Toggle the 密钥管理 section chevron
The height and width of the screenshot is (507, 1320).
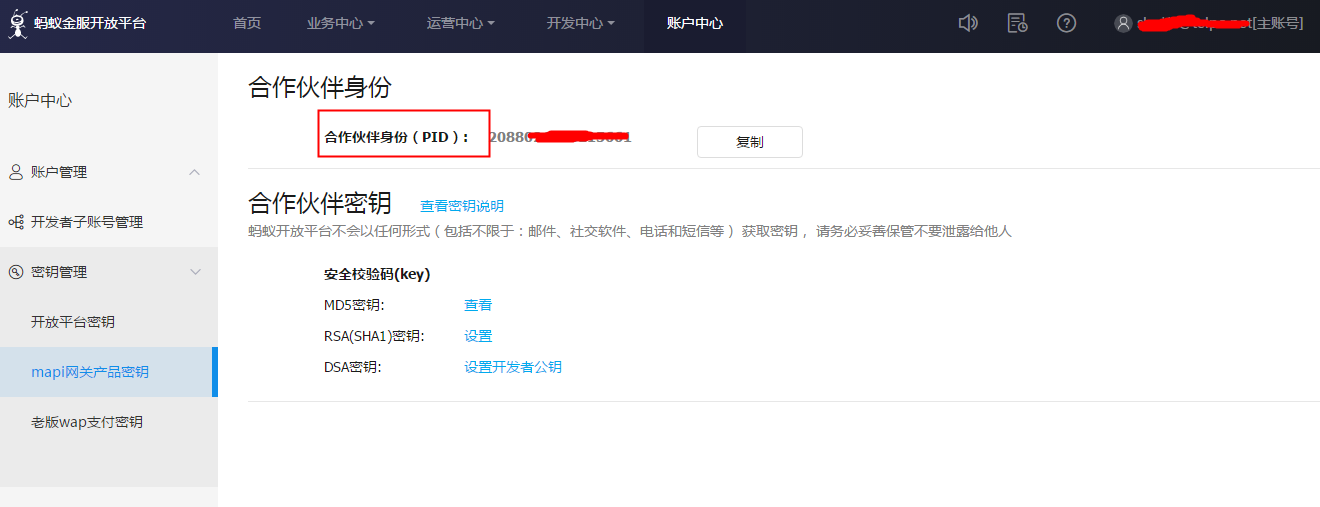[195, 272]
